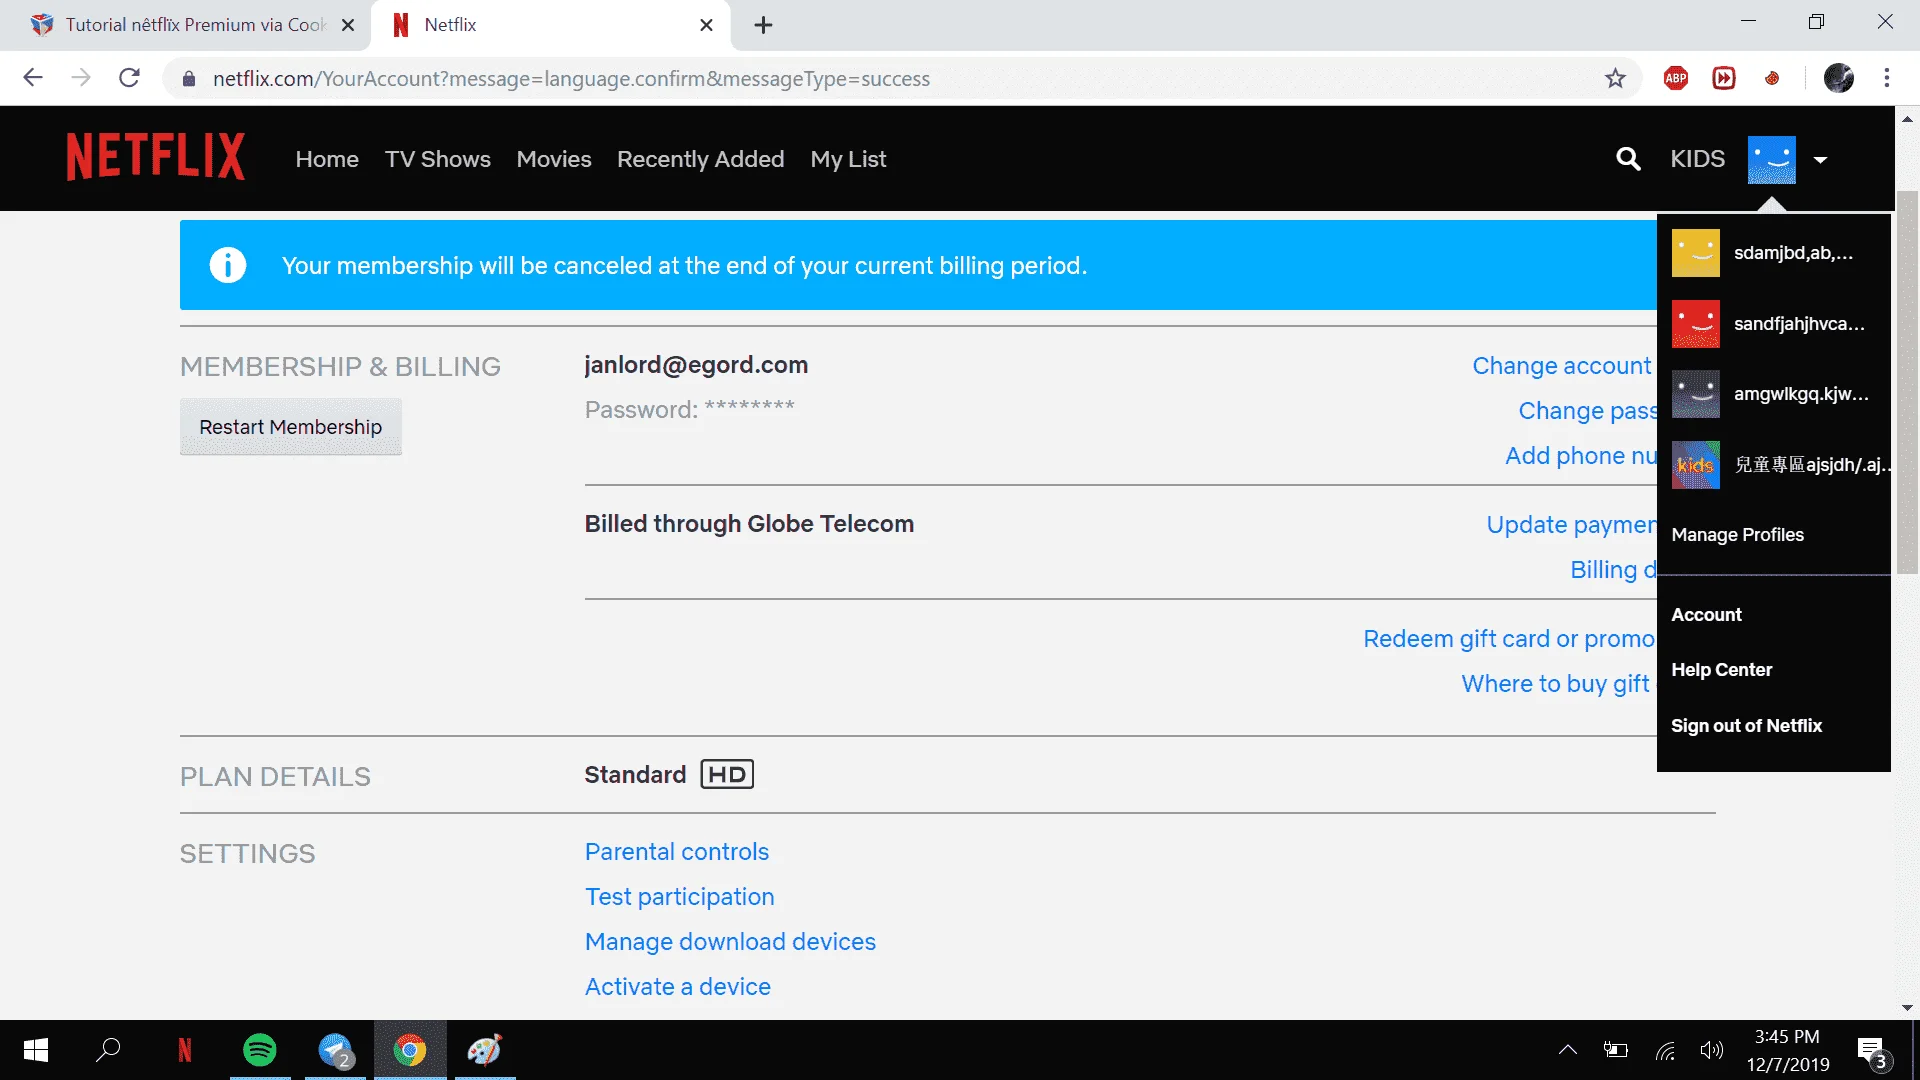Switch to KIDS mode
Screen dimensions: 1920x1080
tap(1697, 159)
